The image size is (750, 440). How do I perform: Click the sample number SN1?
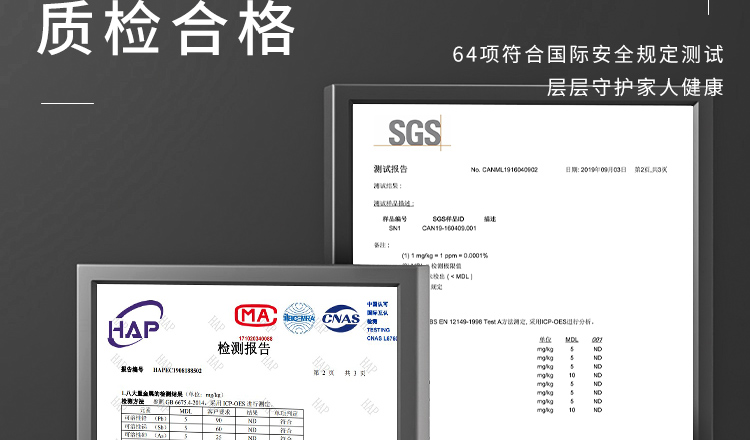coord(395,228)
